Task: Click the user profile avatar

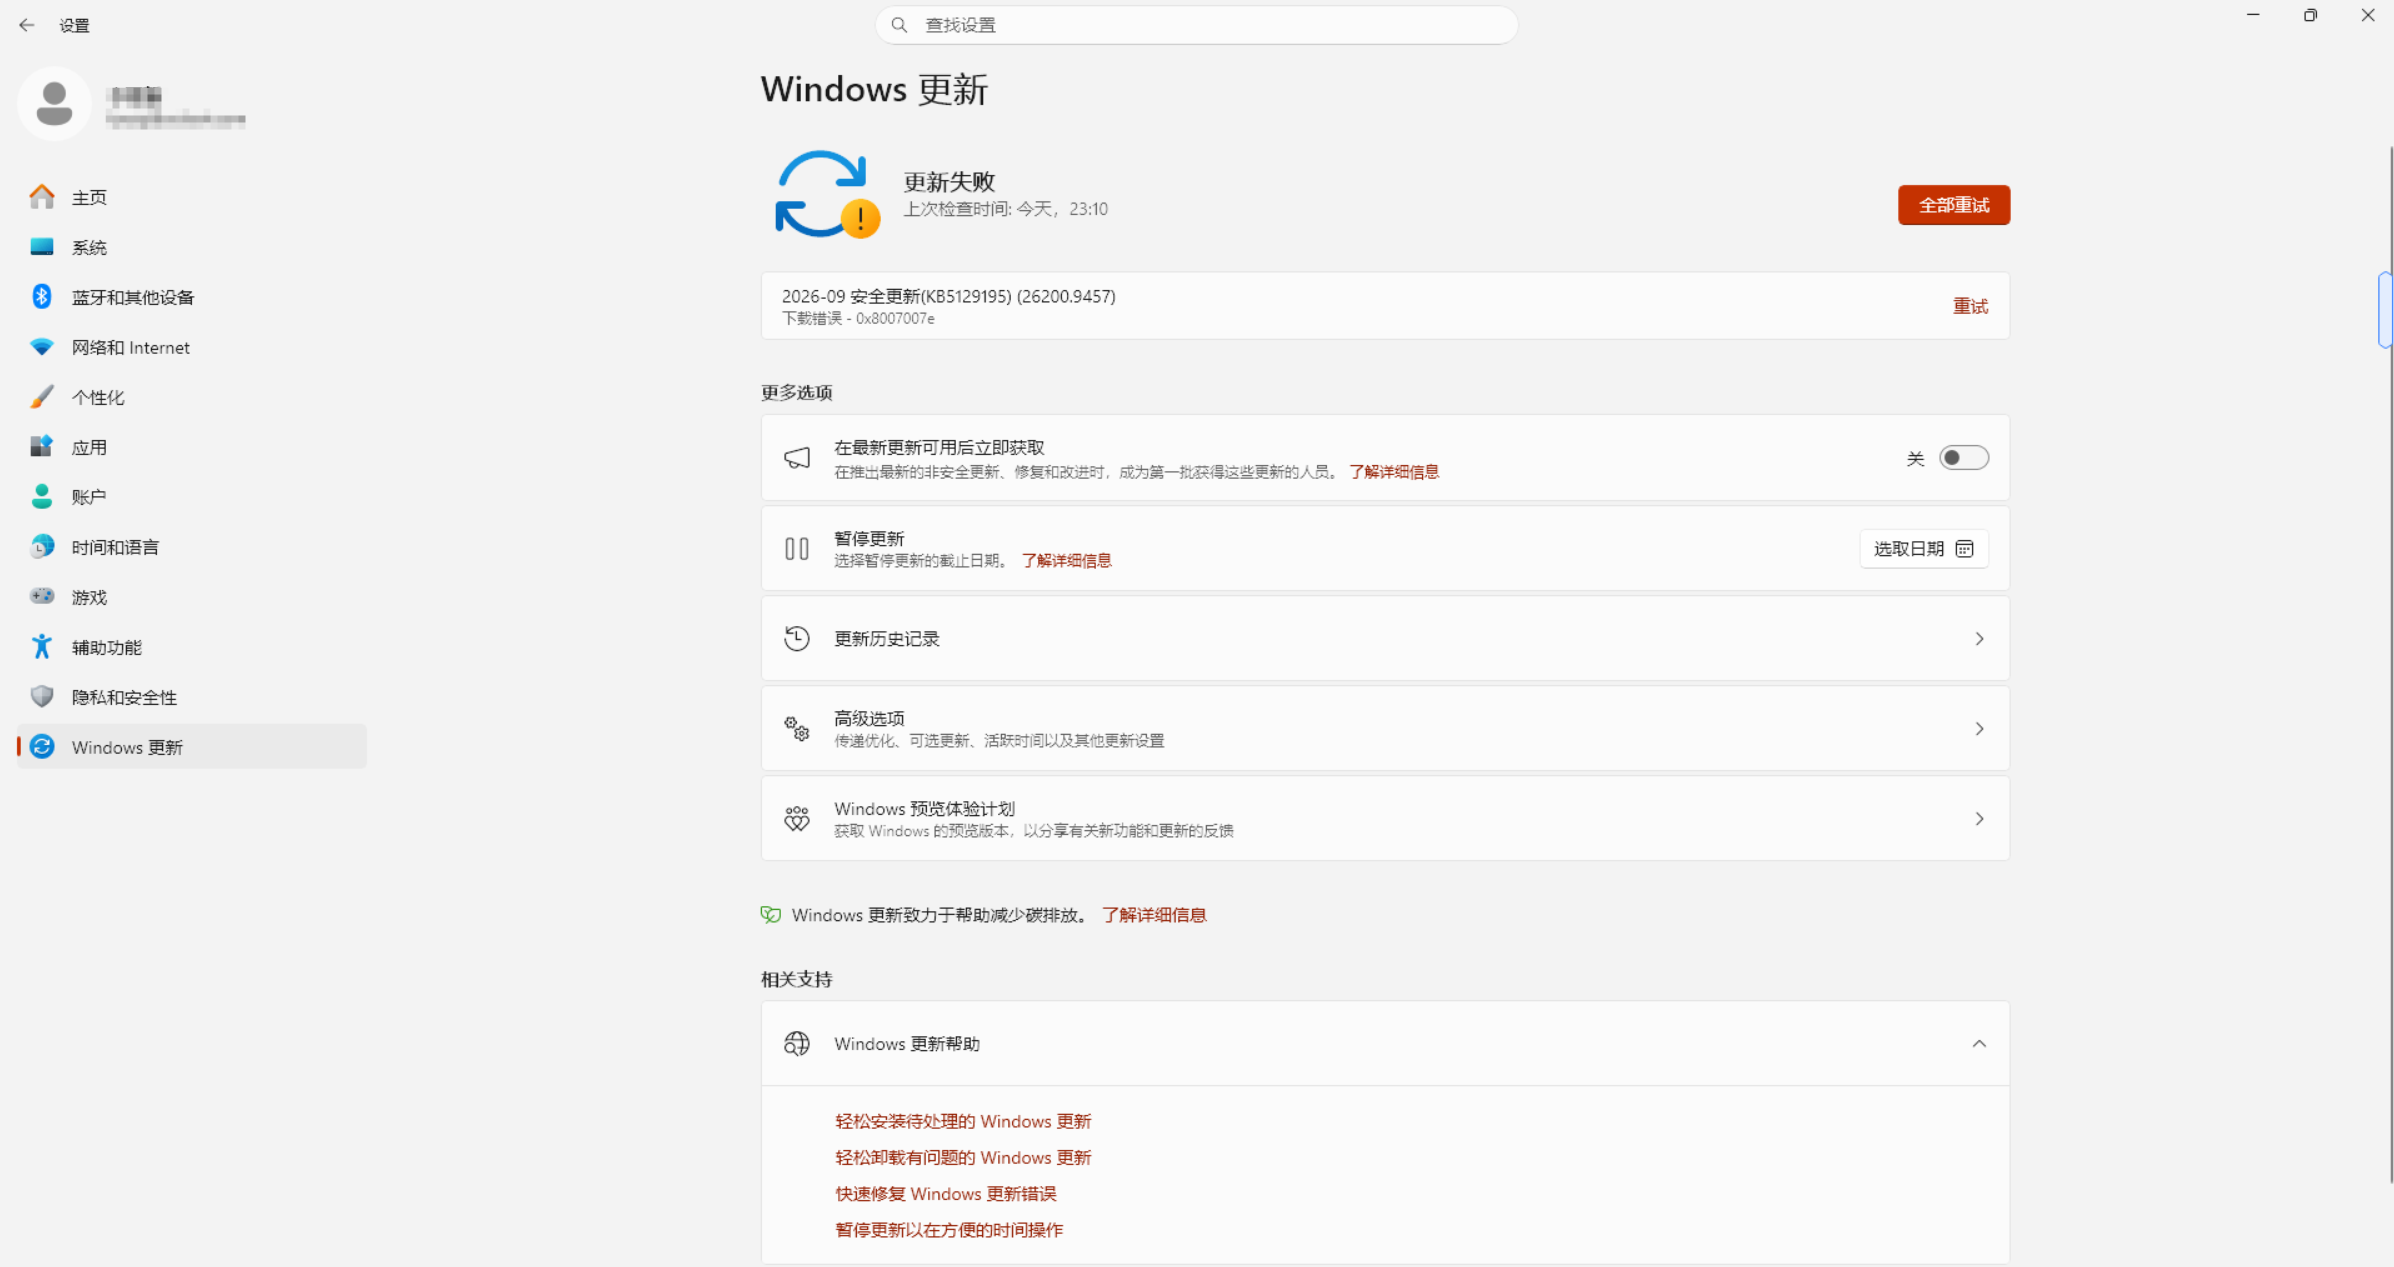Action: click(x=54, y=104)
